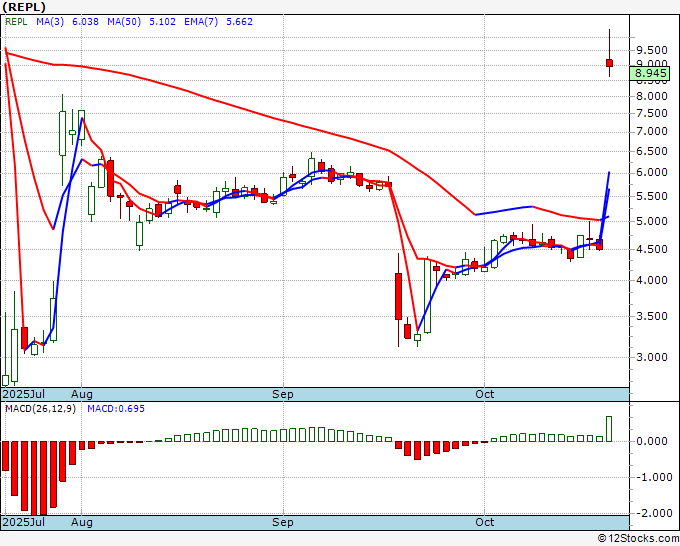
Task: Click the 8.945 current price tag
Action: 650,73
